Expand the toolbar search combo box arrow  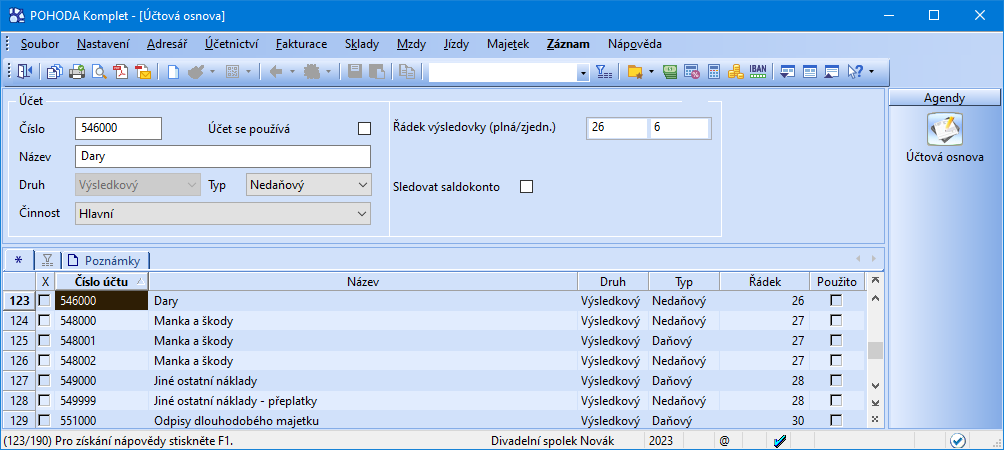click(583, 73)
